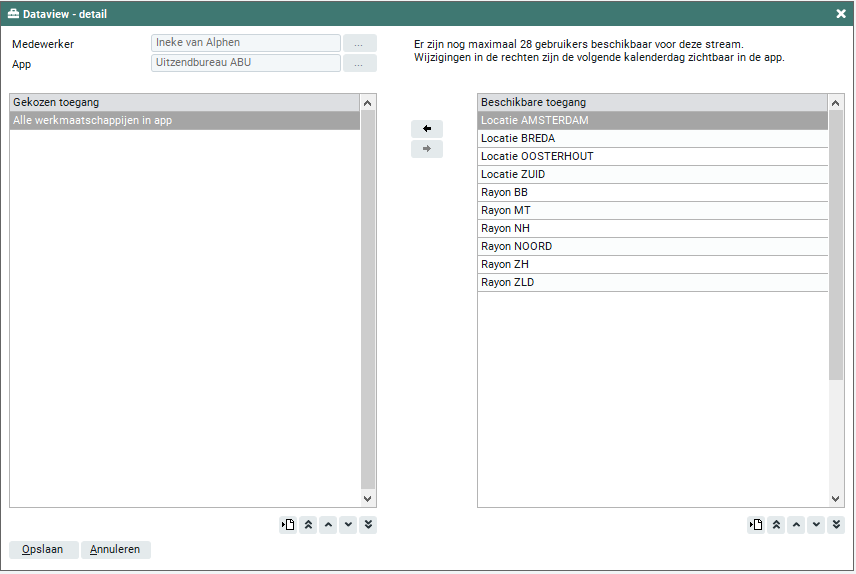Click export icon under Gekozen toegang list
This screenshot has height=574, width=856.
[288, 525]
